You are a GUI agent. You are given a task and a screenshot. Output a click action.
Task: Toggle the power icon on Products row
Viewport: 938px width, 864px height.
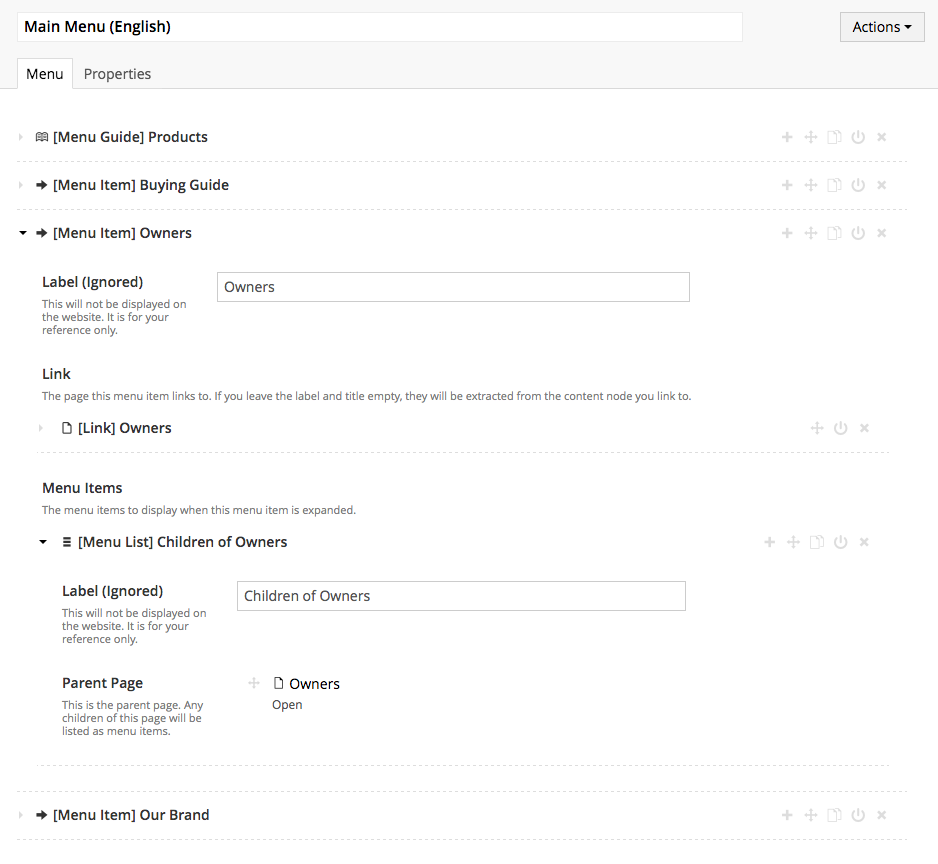point(858,137)
